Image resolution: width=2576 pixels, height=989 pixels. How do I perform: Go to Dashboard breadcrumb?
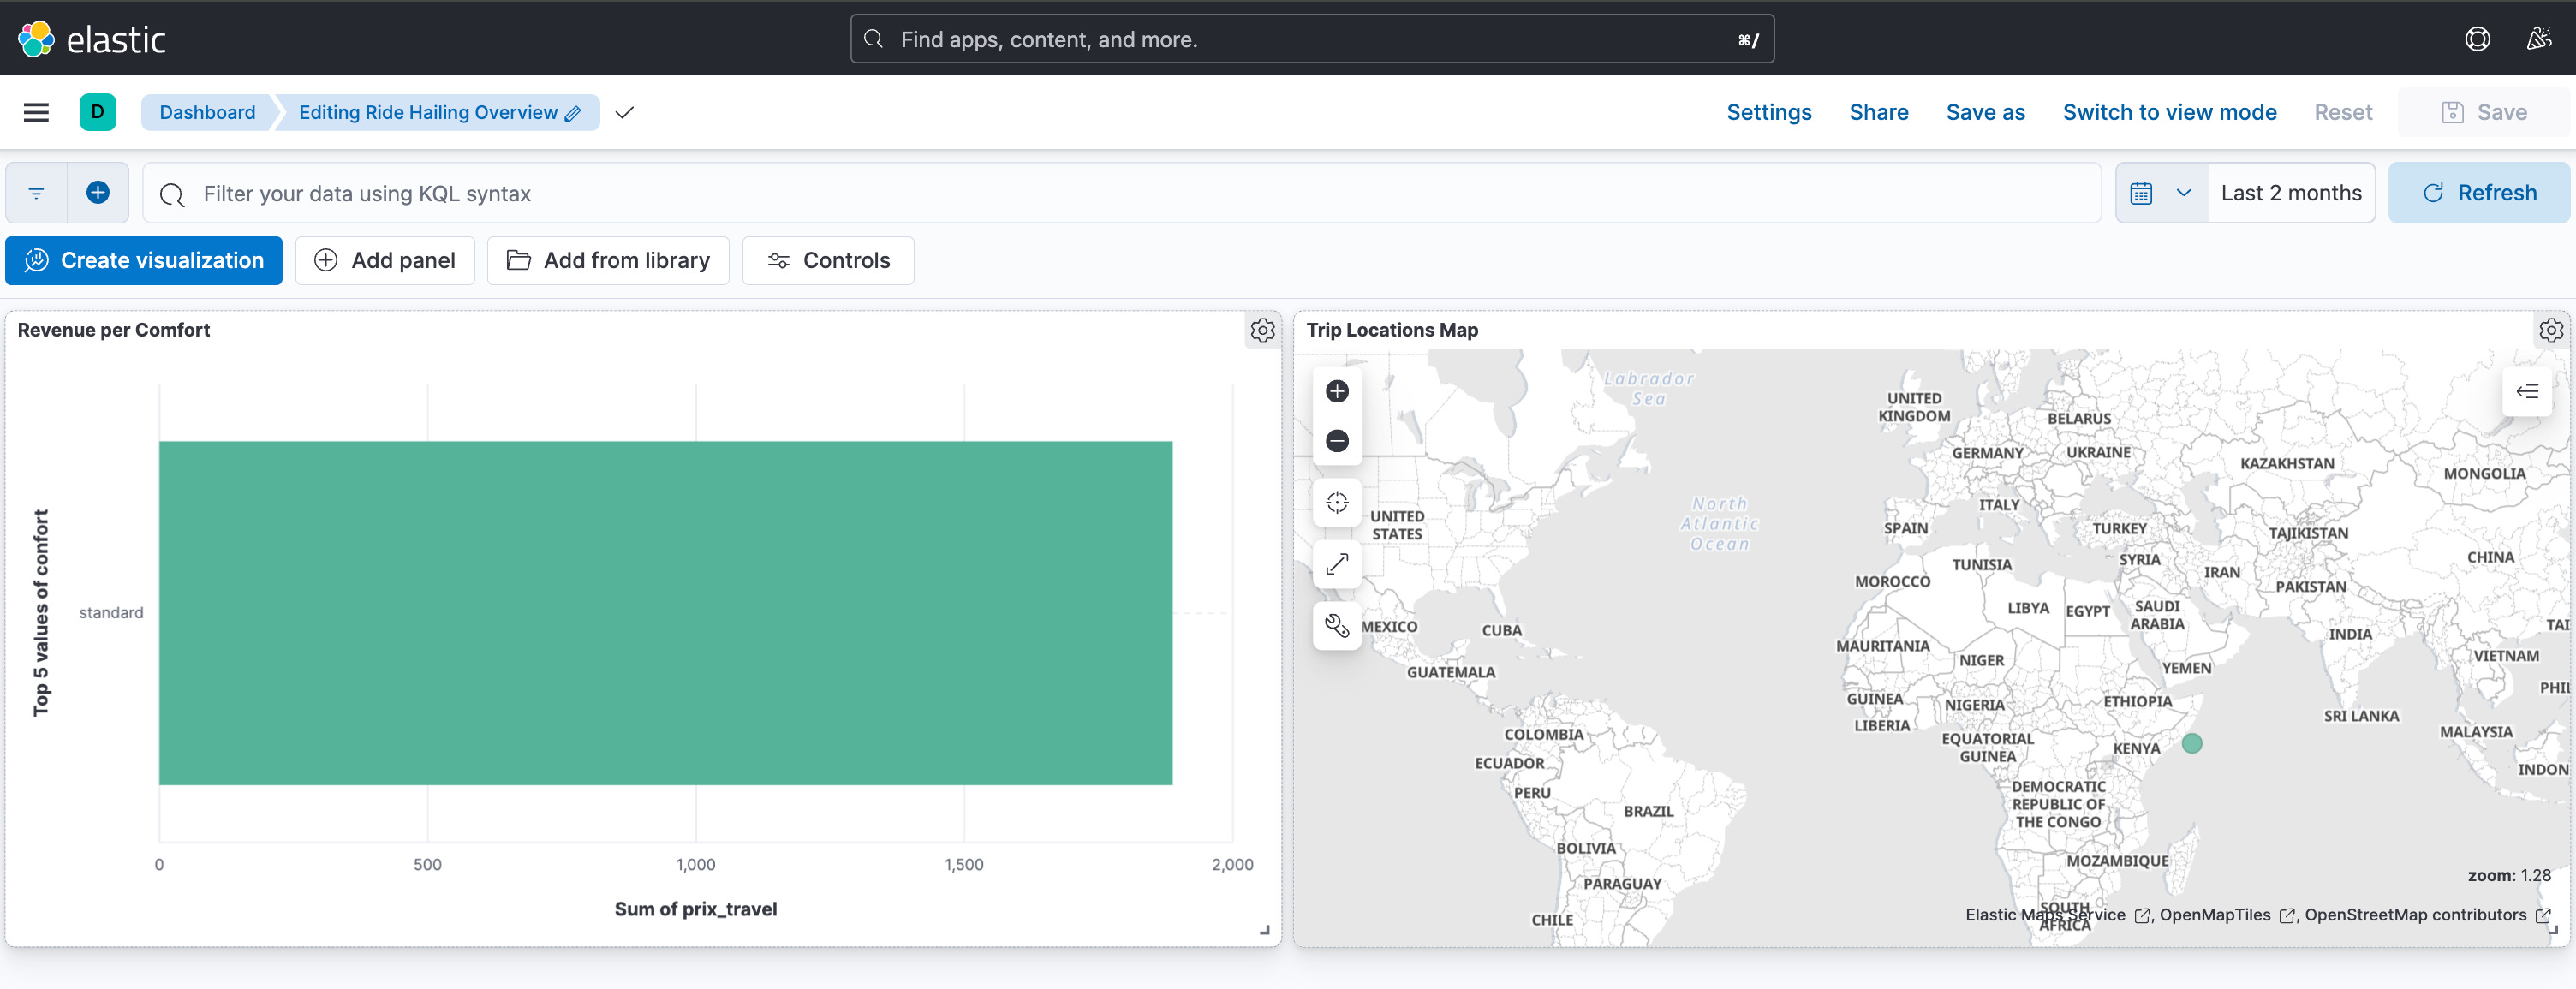point(207,112)
